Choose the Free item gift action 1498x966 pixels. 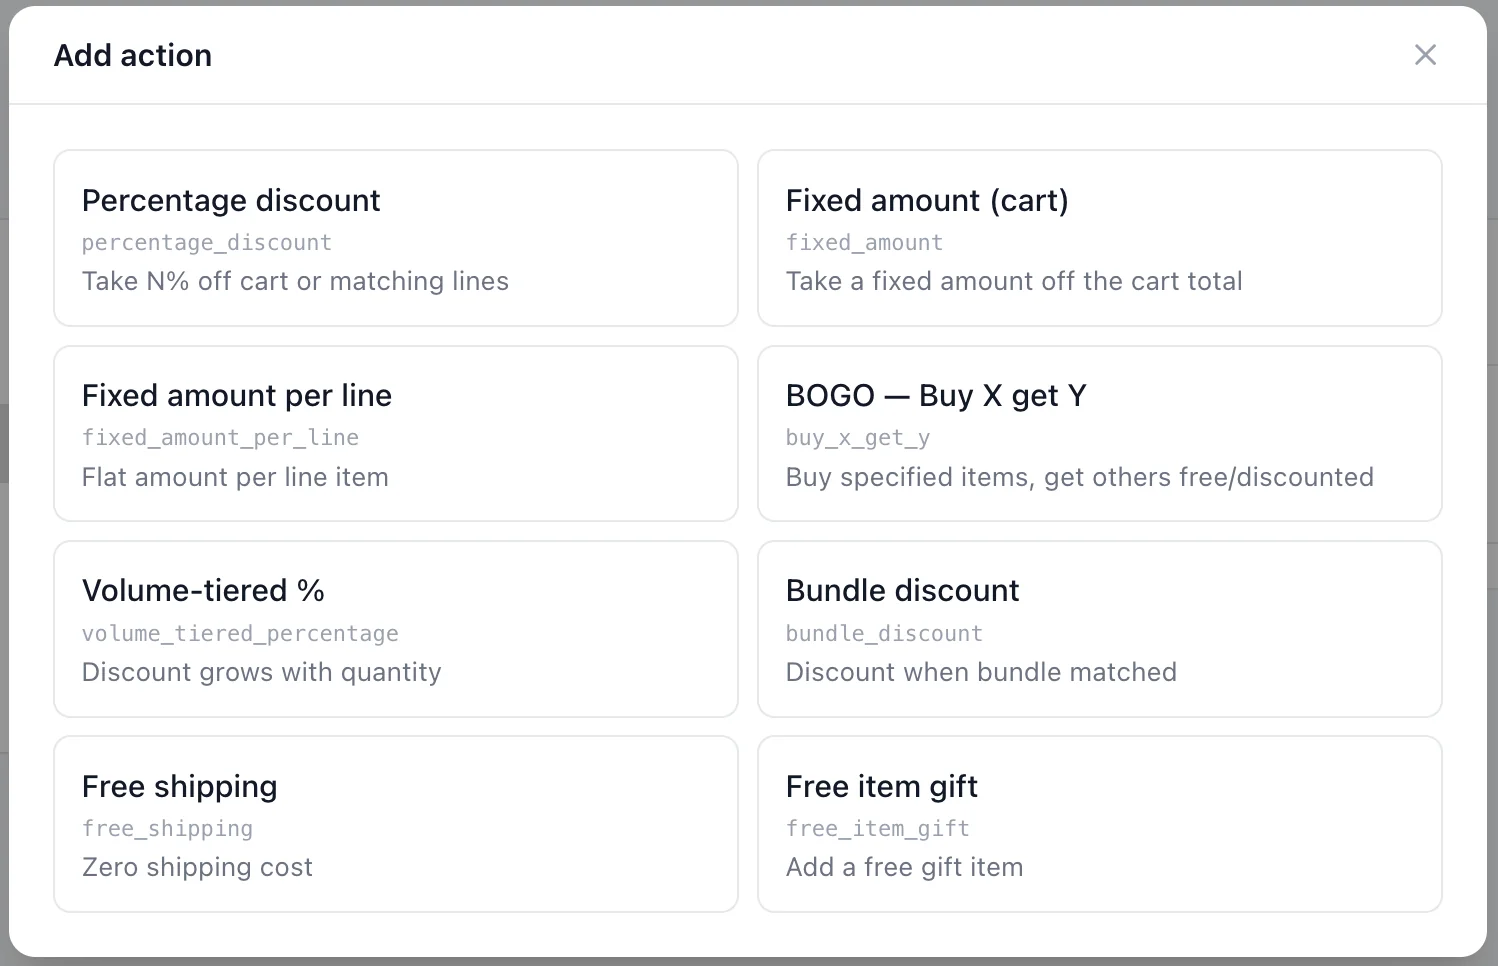pos(1099,824)
